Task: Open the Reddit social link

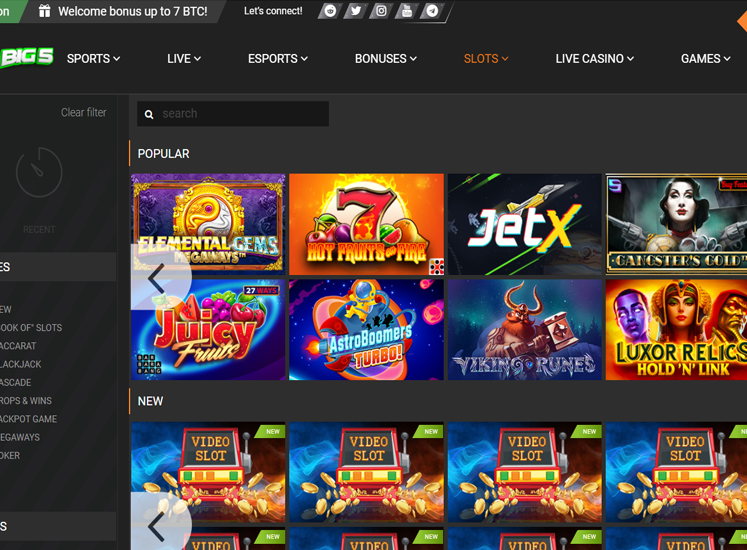Action: pos(330,11)
